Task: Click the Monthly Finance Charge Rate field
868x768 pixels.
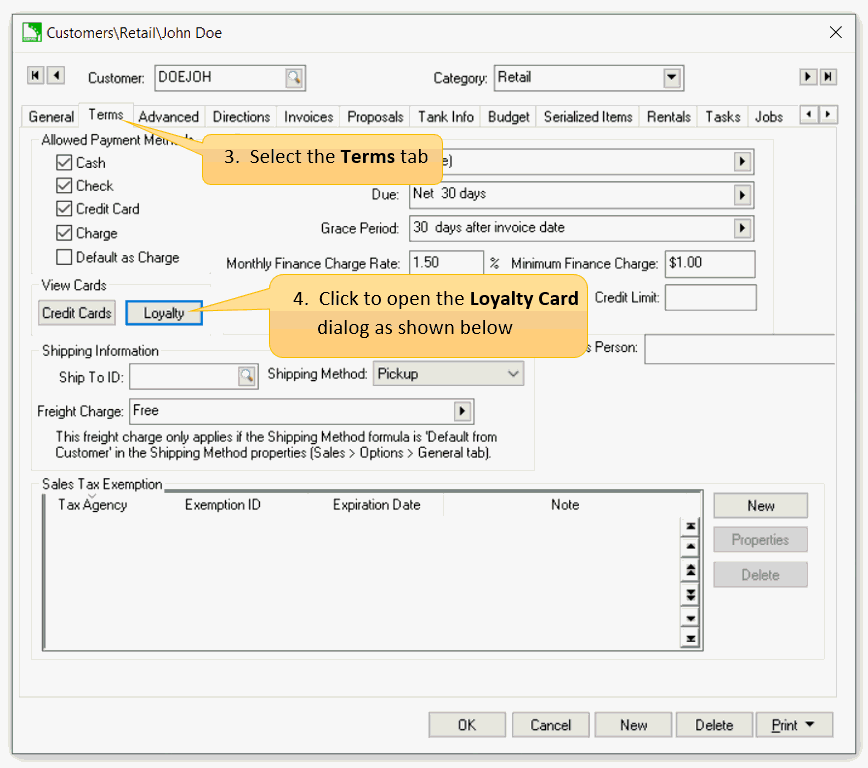Action: point(446,264)
